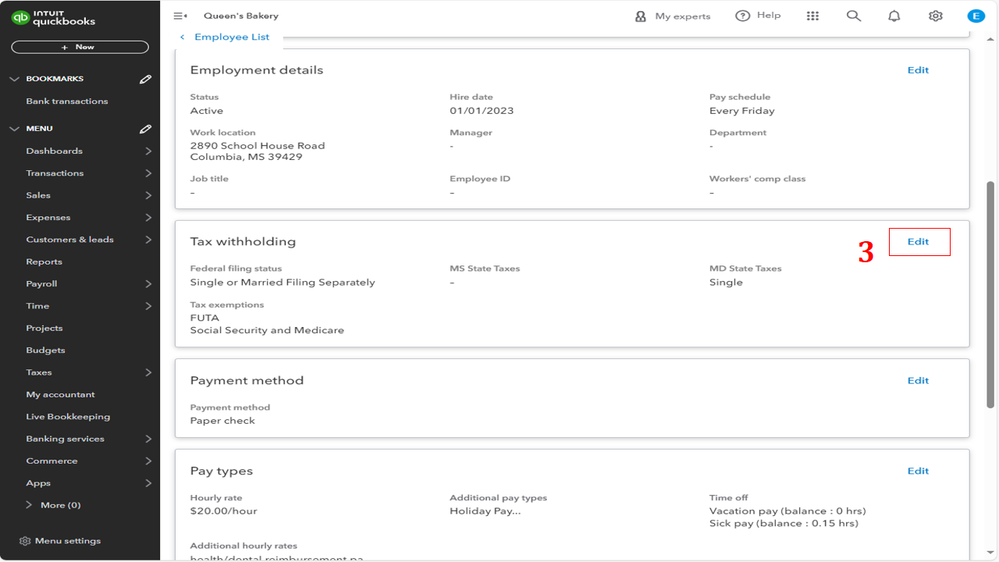999x562 pixels.
Task: Select Projects from the sidebar menu
Action: (44, 328)
